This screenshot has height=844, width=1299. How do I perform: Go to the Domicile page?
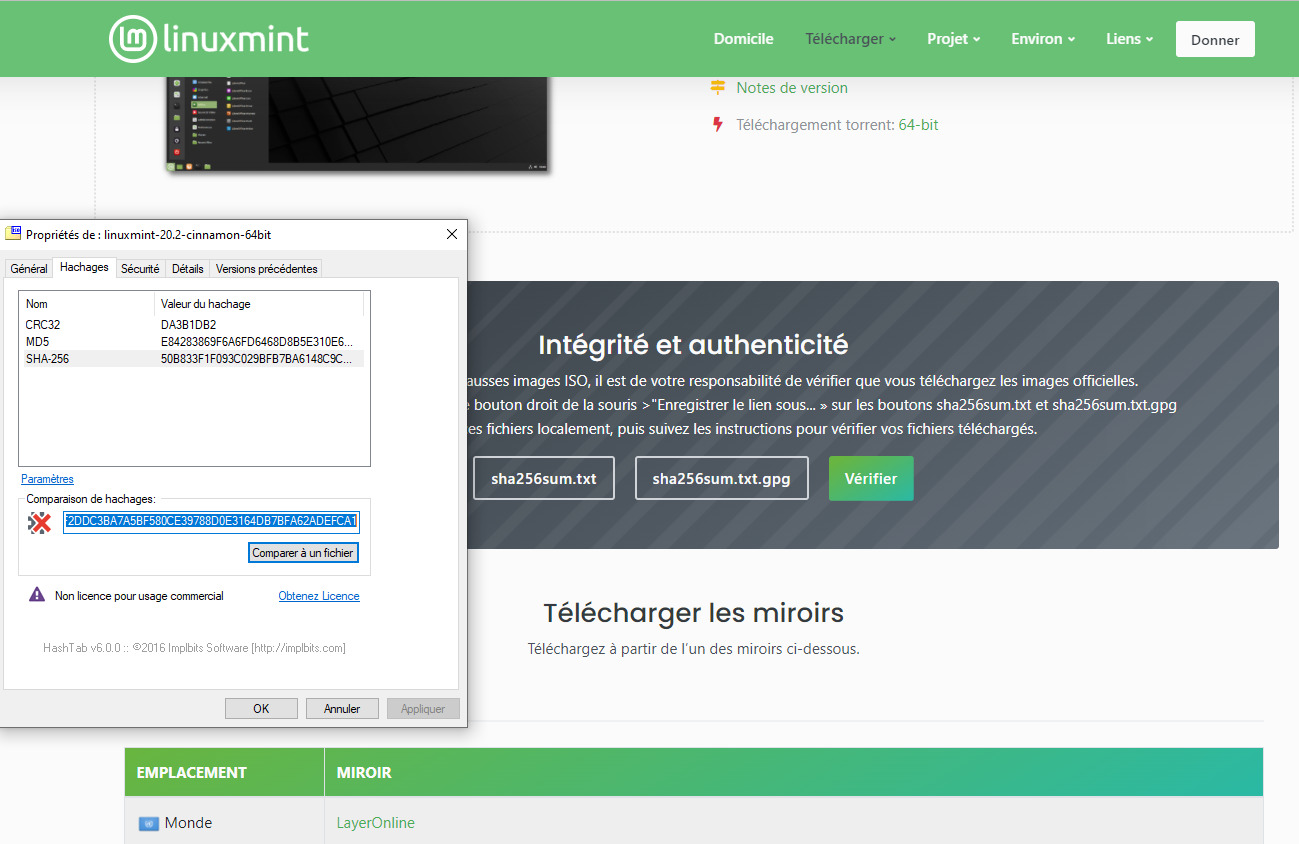pos(743,39)
